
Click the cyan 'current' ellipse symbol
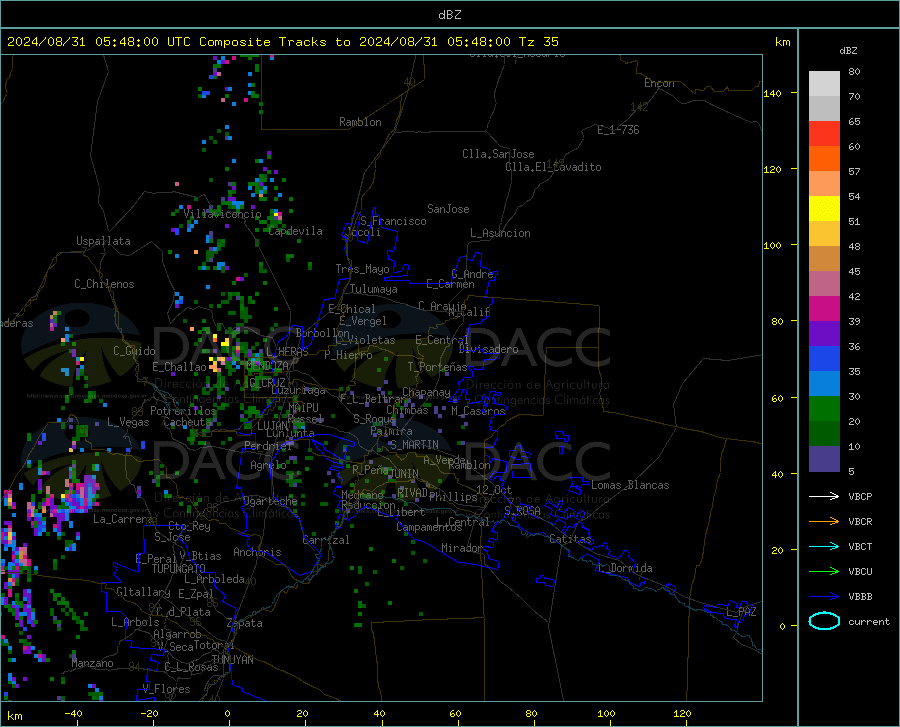coord(824,621)
